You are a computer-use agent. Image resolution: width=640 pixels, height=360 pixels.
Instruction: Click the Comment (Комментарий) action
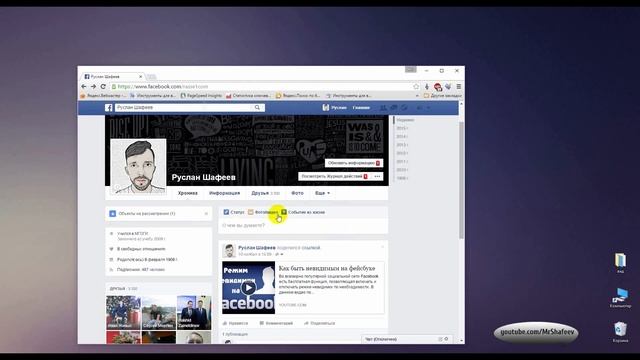pyautogui.click(x=276, y=323)
